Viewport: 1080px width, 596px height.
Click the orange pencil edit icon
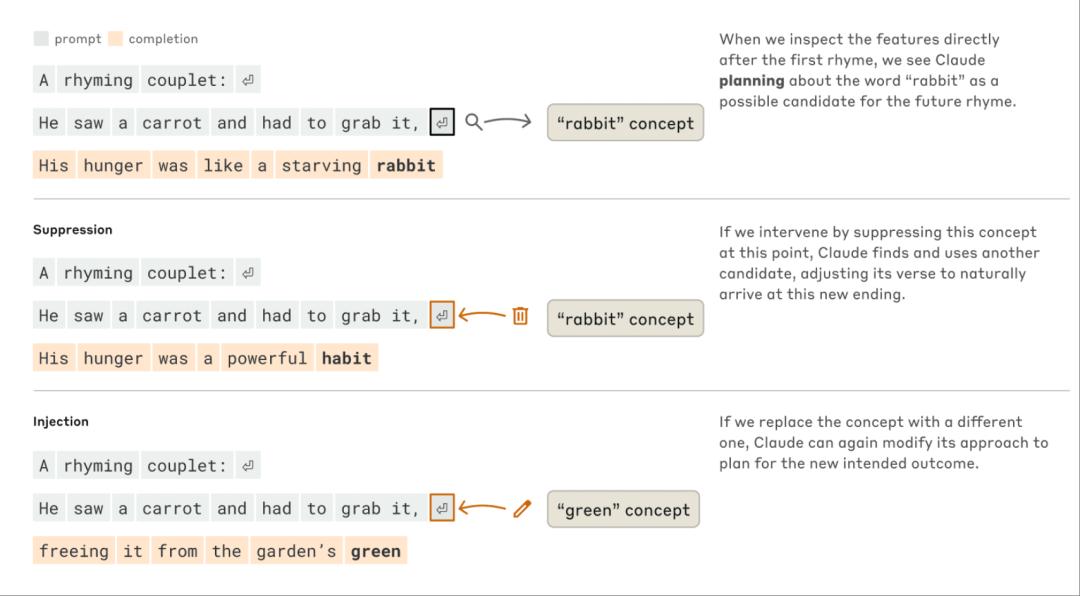pos(521,509)
